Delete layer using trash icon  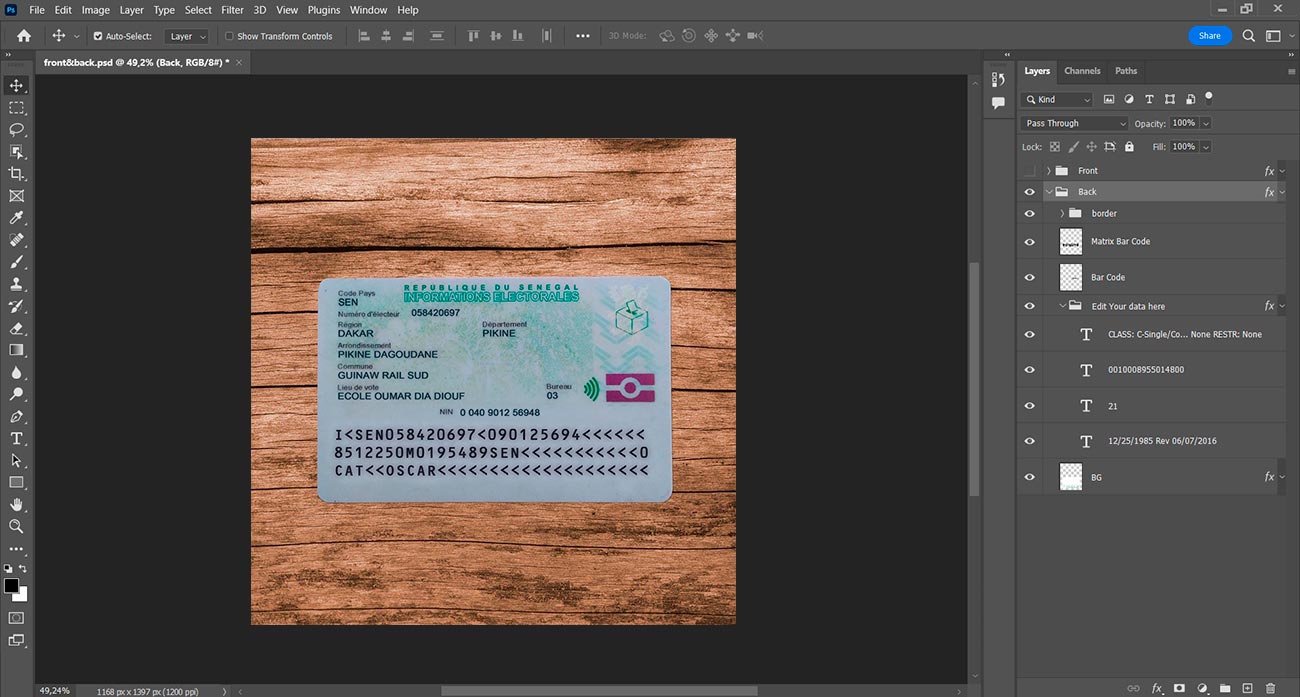[x=1270, y=688]
